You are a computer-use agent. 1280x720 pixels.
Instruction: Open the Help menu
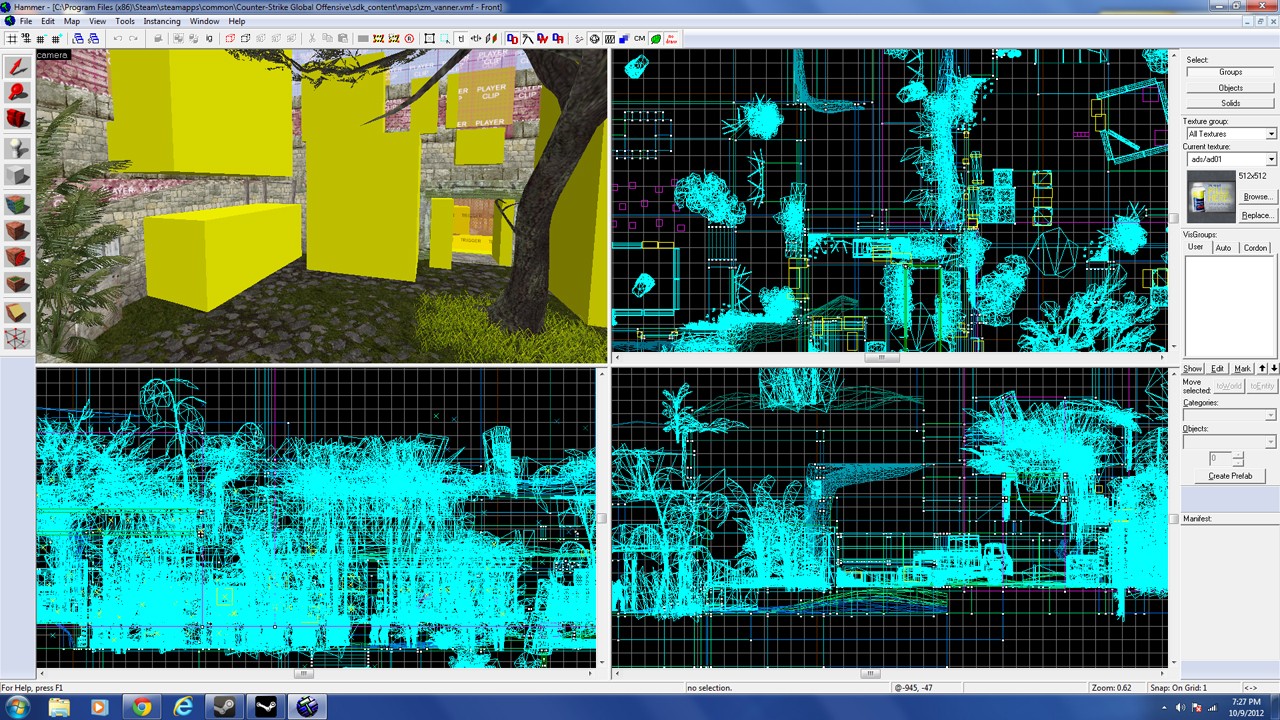pos(237,21)
